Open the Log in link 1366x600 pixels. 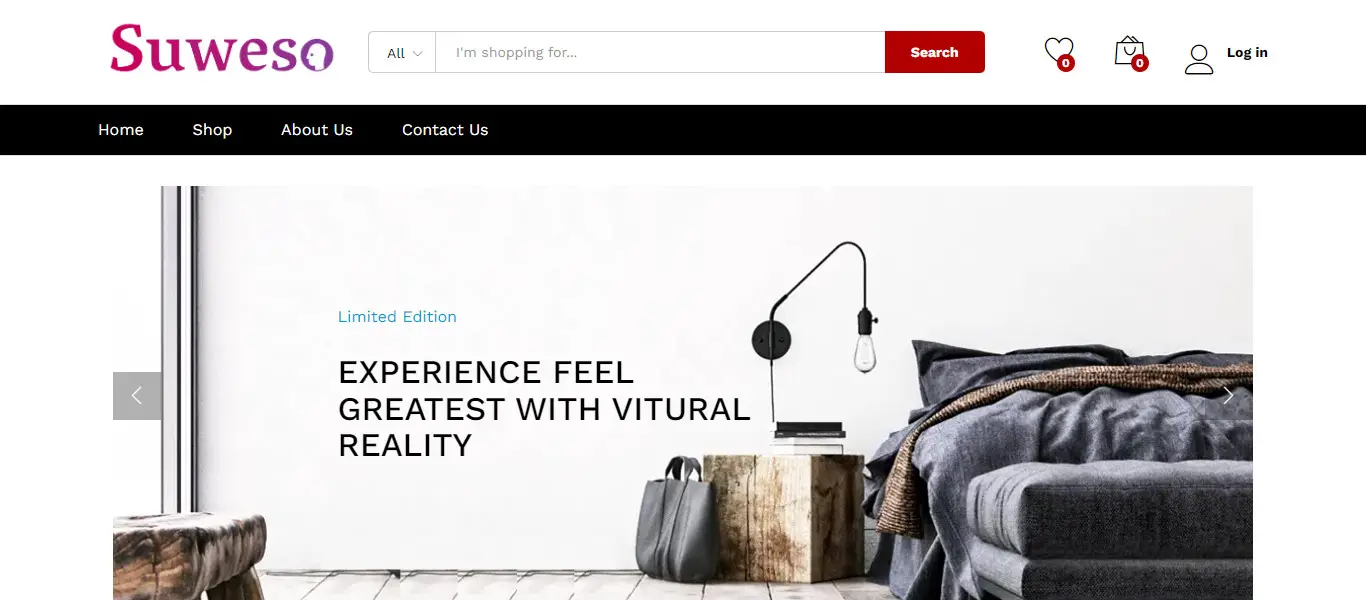[x=1247, y=52]
